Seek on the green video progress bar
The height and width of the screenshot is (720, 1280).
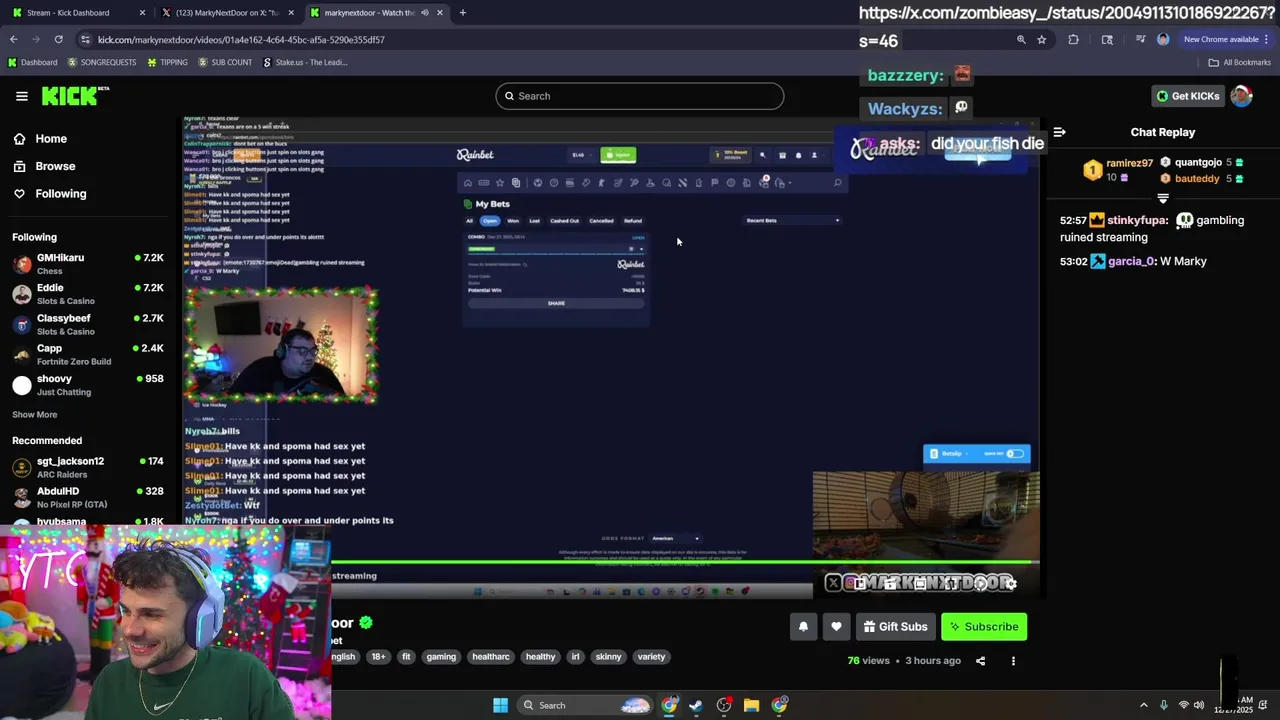point(611,562)
